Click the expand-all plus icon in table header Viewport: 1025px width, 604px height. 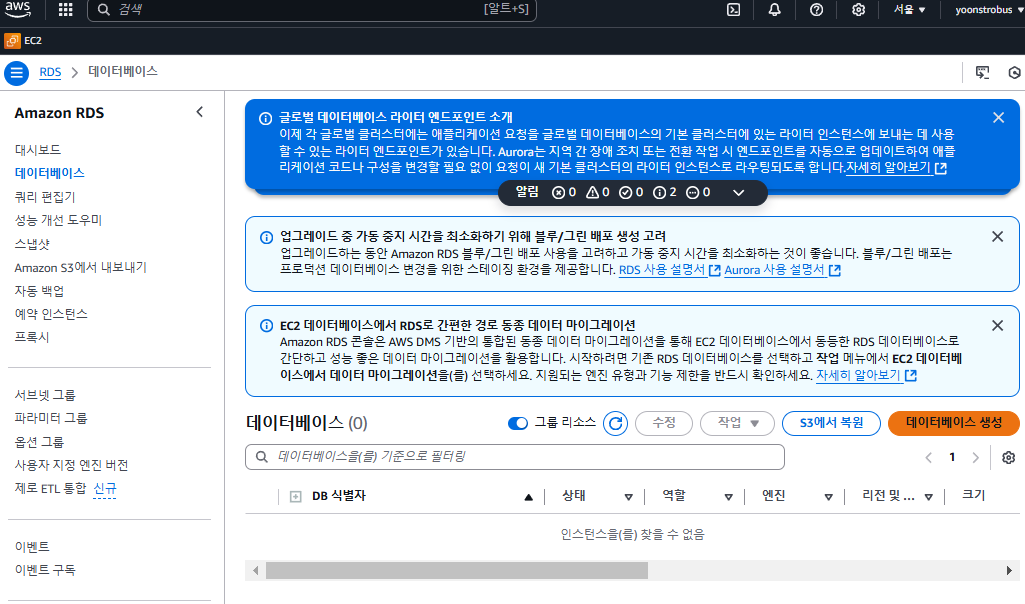(x=295, y=497)
